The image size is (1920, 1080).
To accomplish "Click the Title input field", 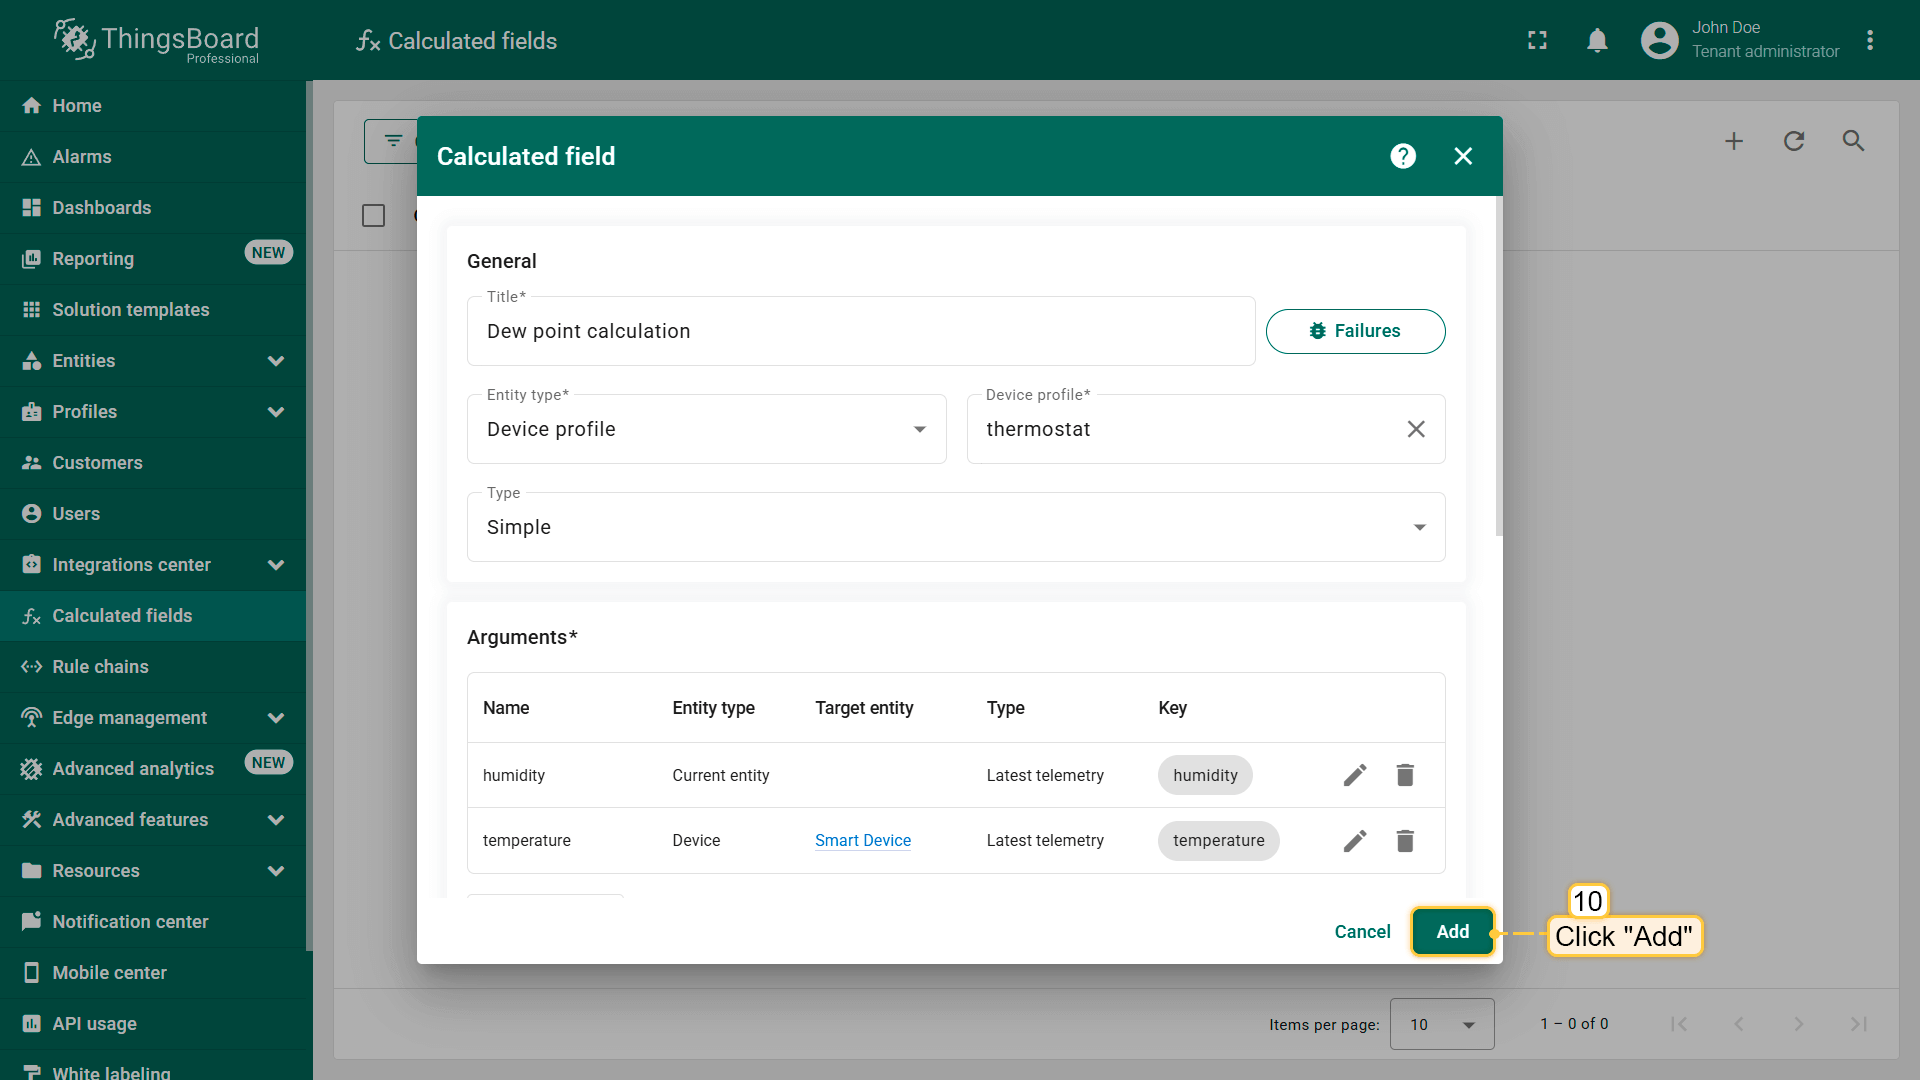I will 860,332.
